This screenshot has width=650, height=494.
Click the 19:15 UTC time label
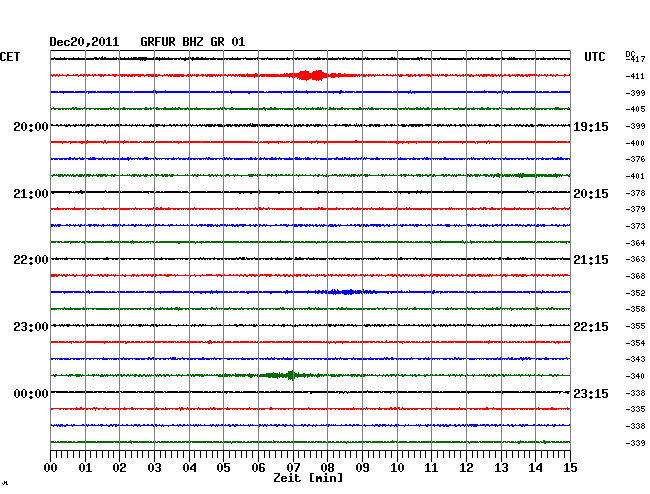(591, 126)
